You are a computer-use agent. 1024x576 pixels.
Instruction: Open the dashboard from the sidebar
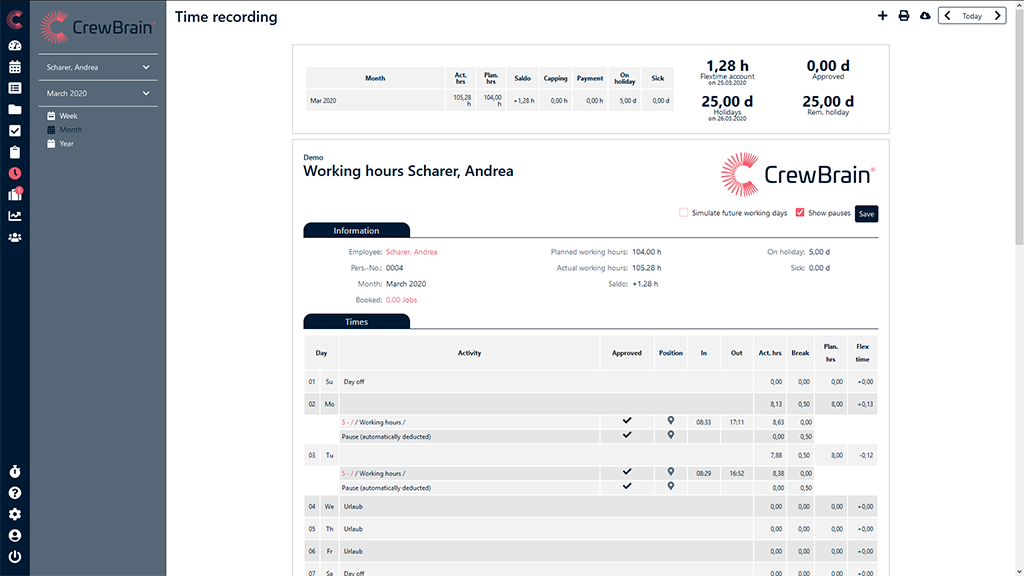[x=15, y=46]
